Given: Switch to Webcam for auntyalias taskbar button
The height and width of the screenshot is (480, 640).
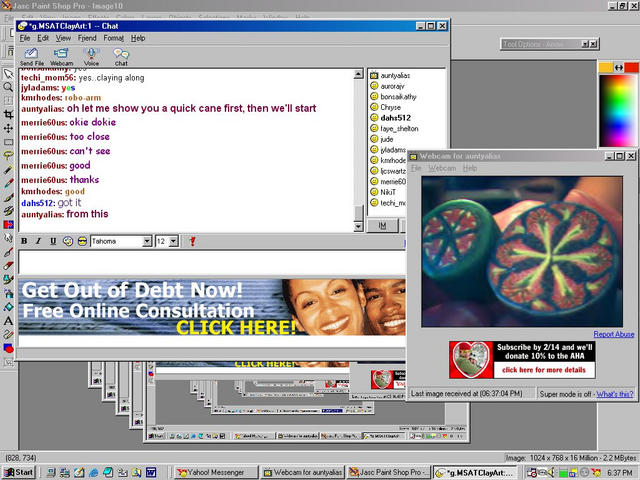Looking at the screenshot, I should point(302,472).
